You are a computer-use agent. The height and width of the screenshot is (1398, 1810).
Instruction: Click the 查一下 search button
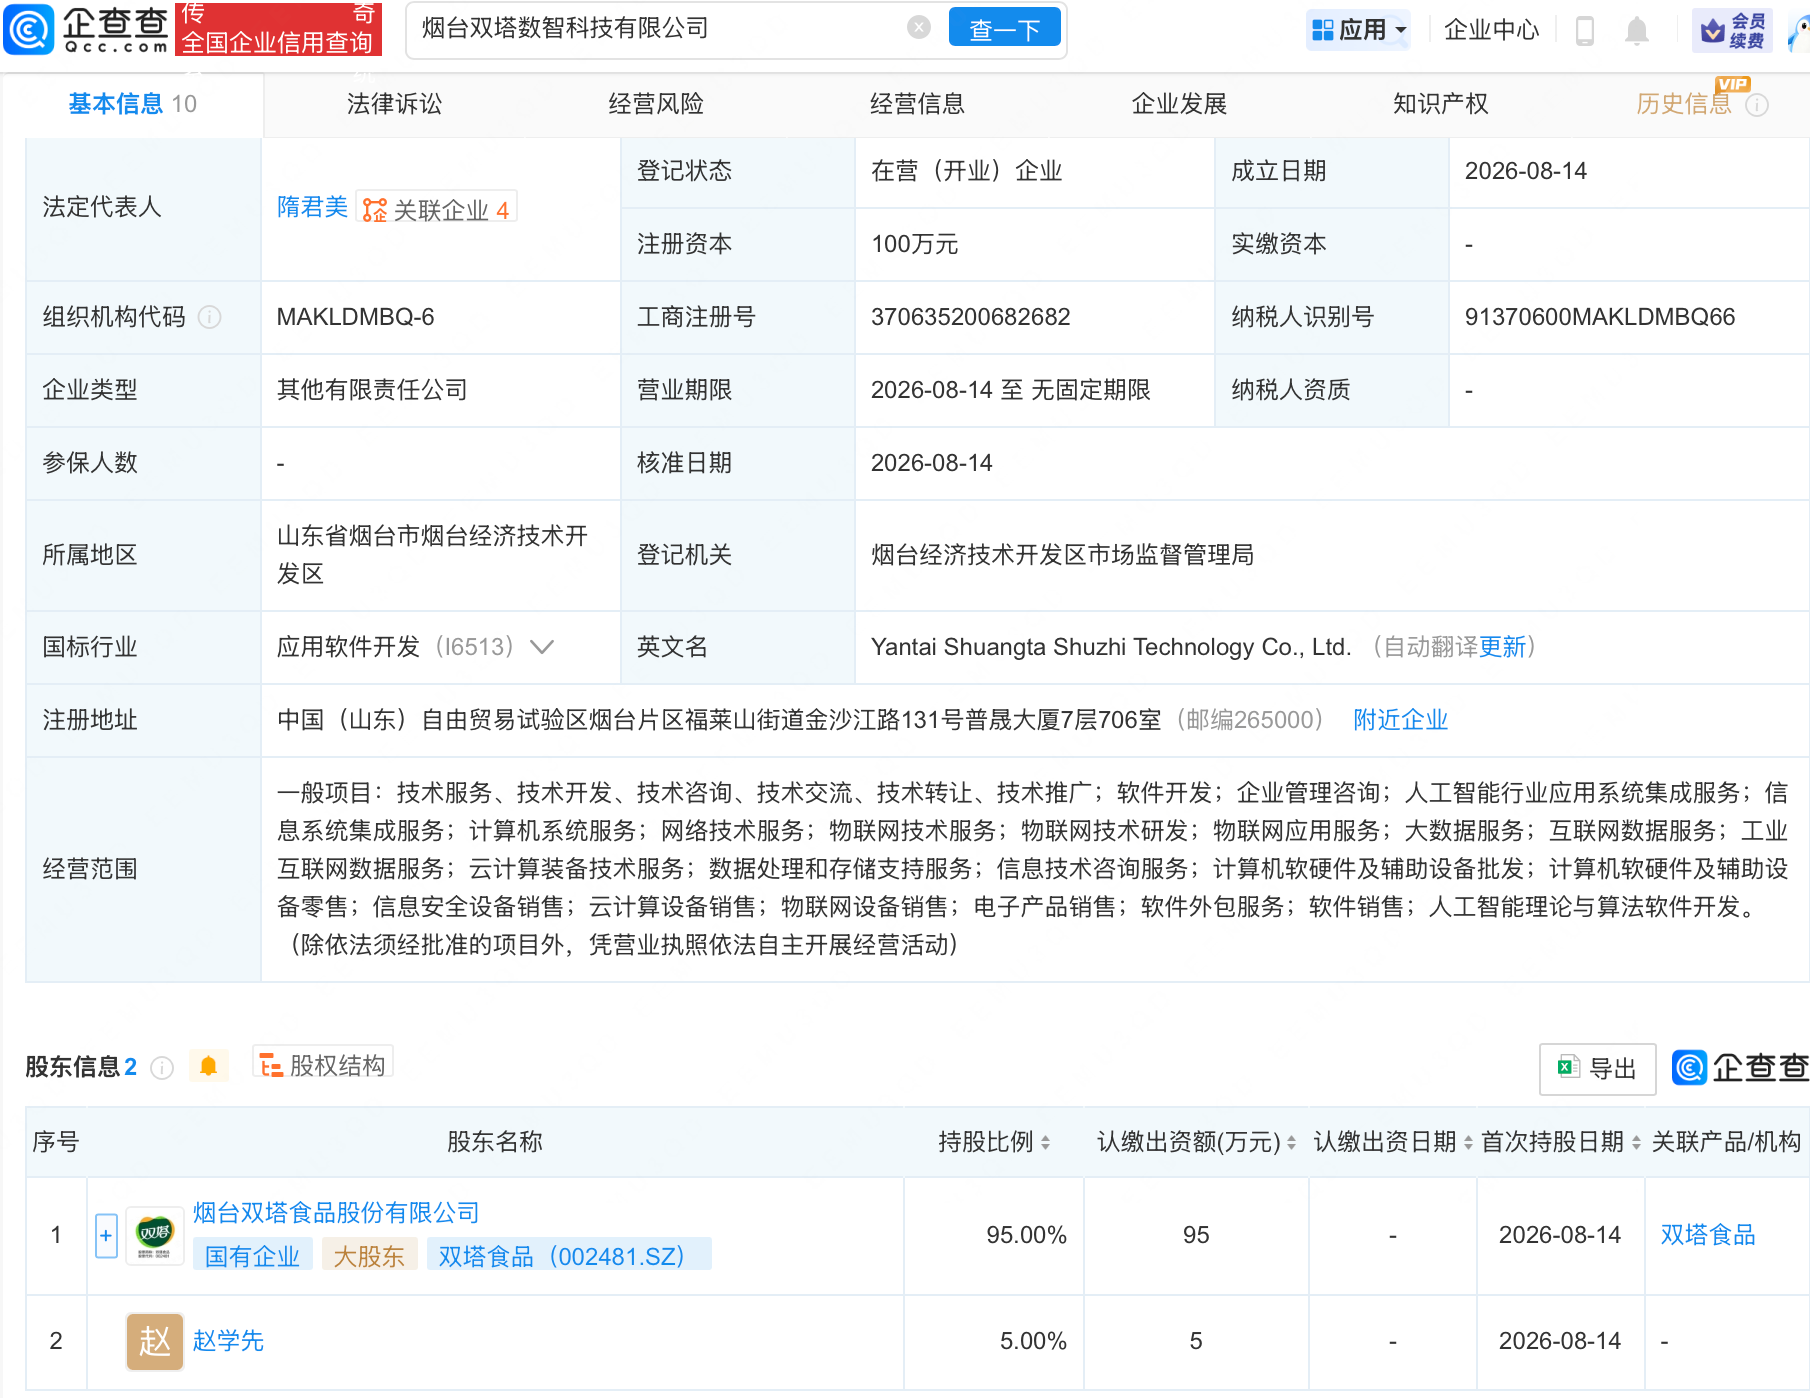pyautogui.click(x=1004, y=29)
